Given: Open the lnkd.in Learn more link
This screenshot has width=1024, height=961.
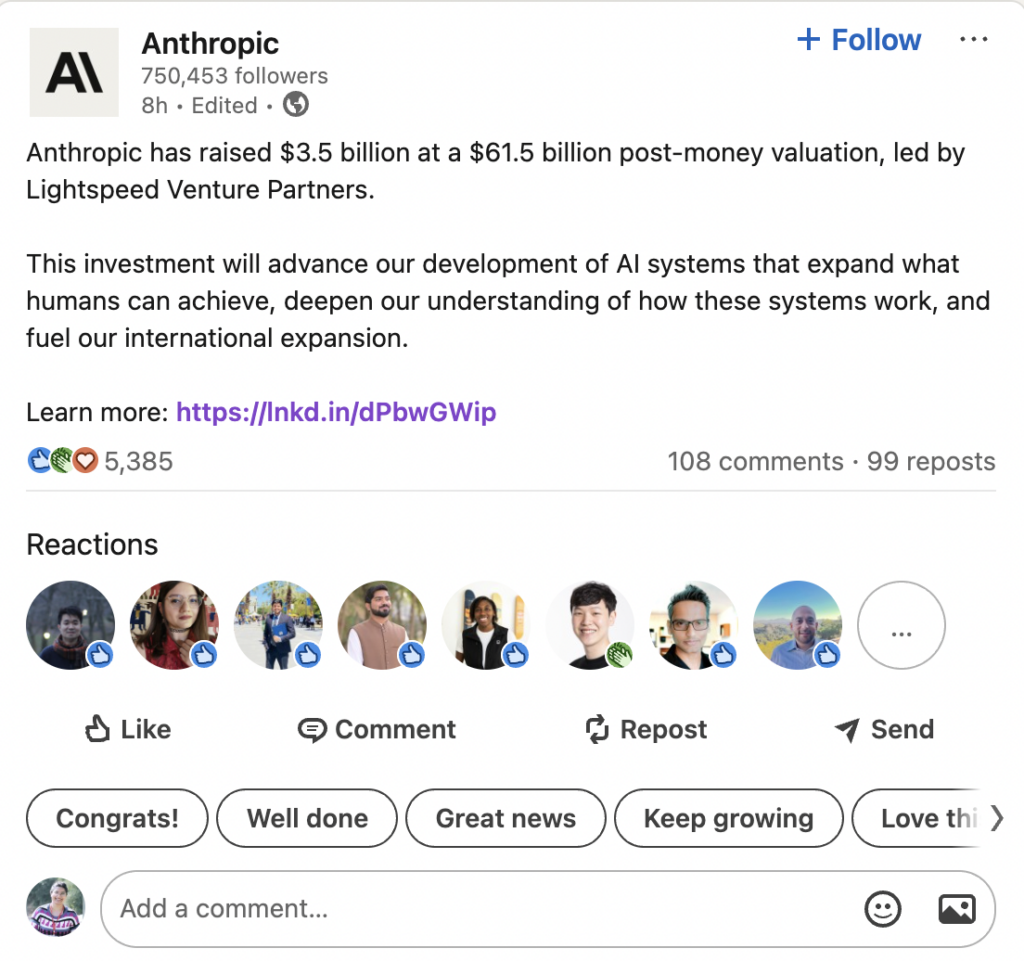Looking at the screenshot, I should tap(336, 412).
